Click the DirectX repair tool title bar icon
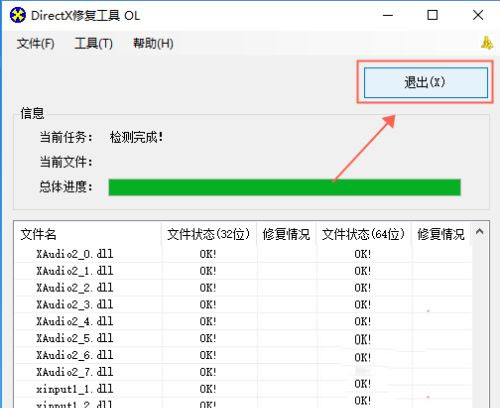This screenshot has width=500, height=408. click(17, 15)
